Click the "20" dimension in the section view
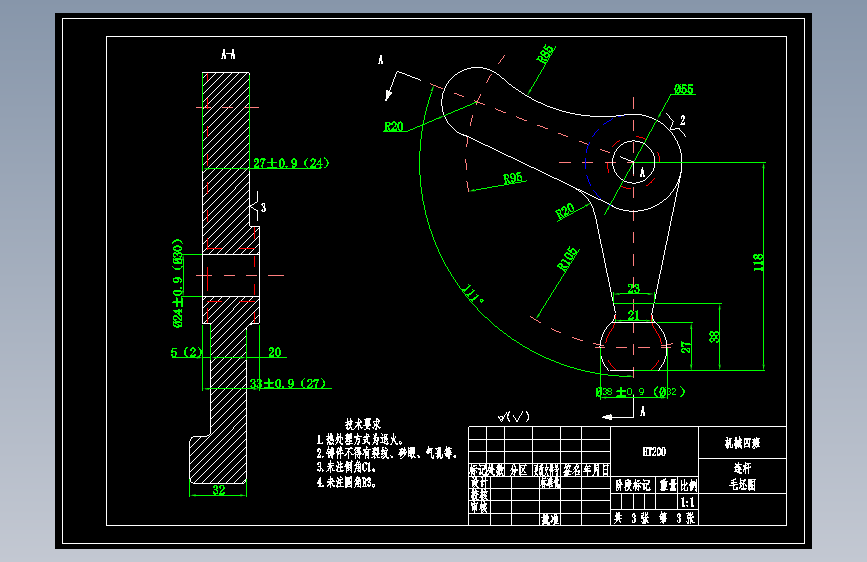The width and height of the screenshot is (867, 562). [274, 352]
